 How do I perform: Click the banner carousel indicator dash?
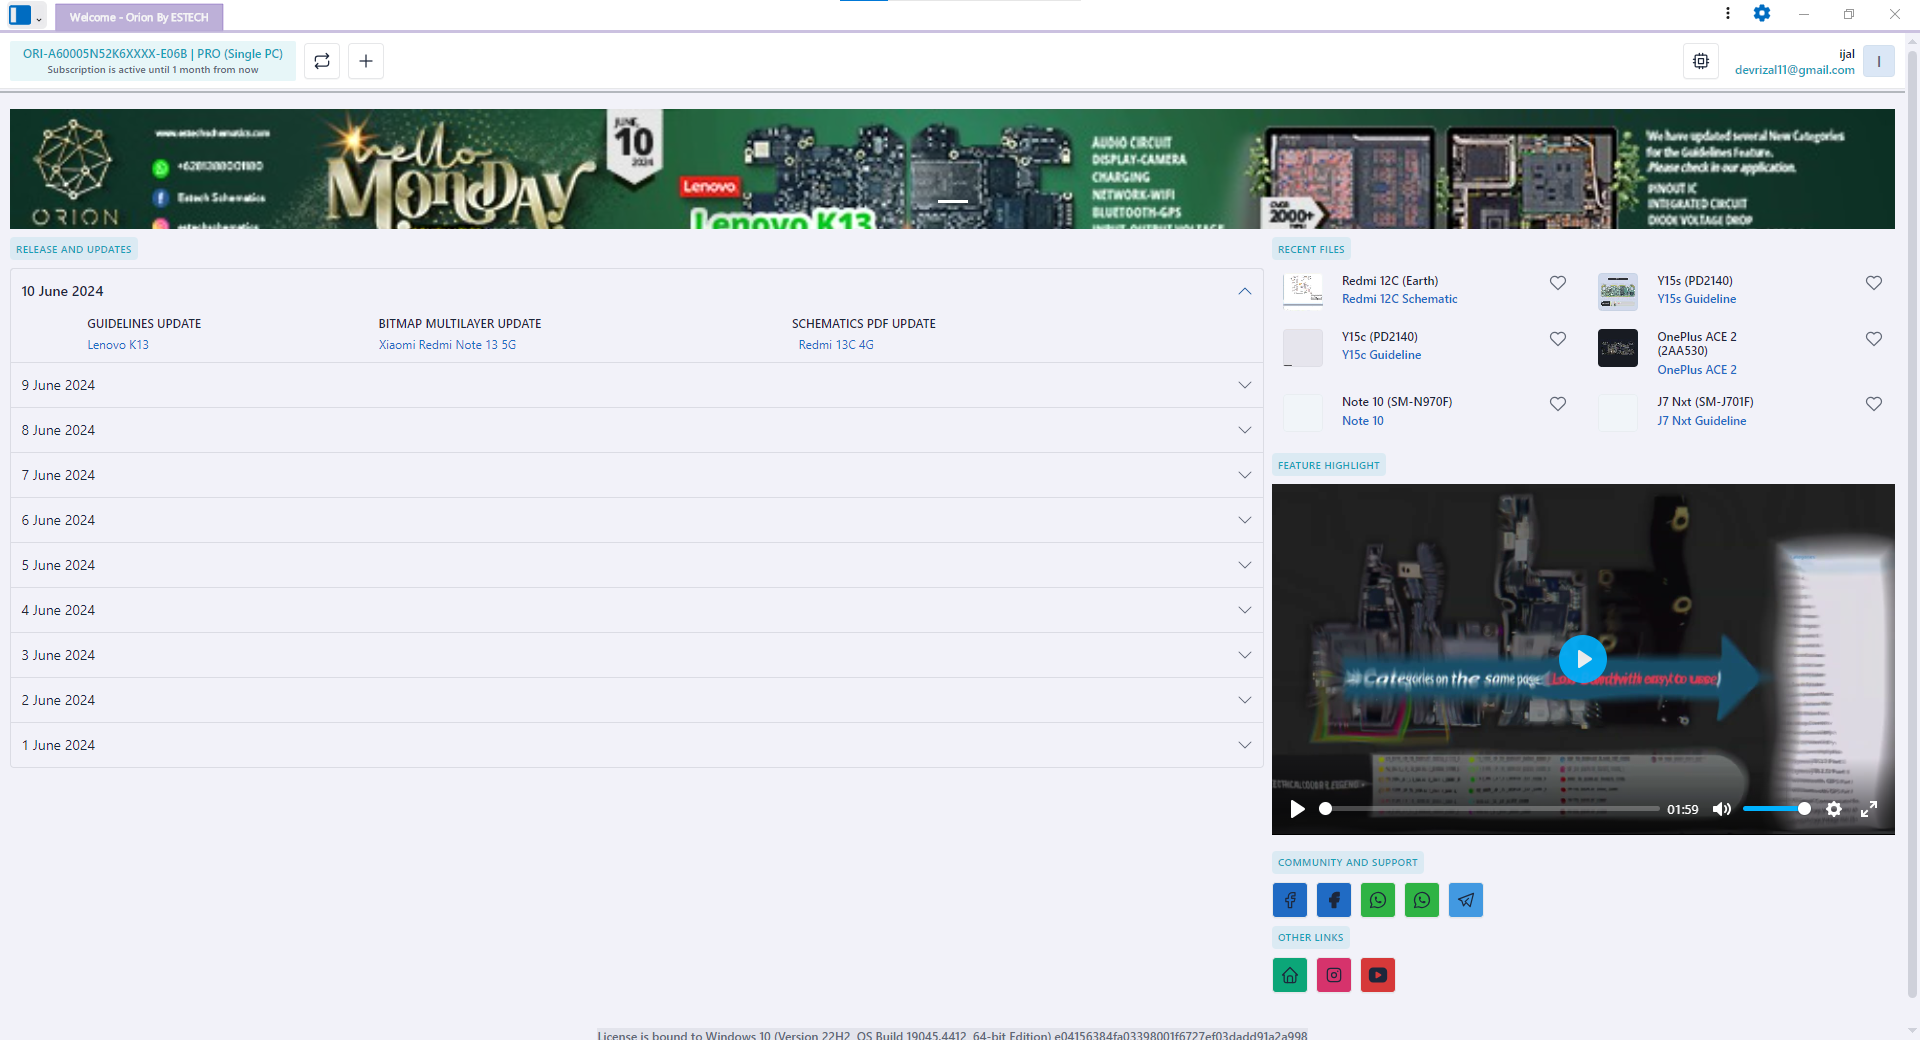tap(952, 201)
